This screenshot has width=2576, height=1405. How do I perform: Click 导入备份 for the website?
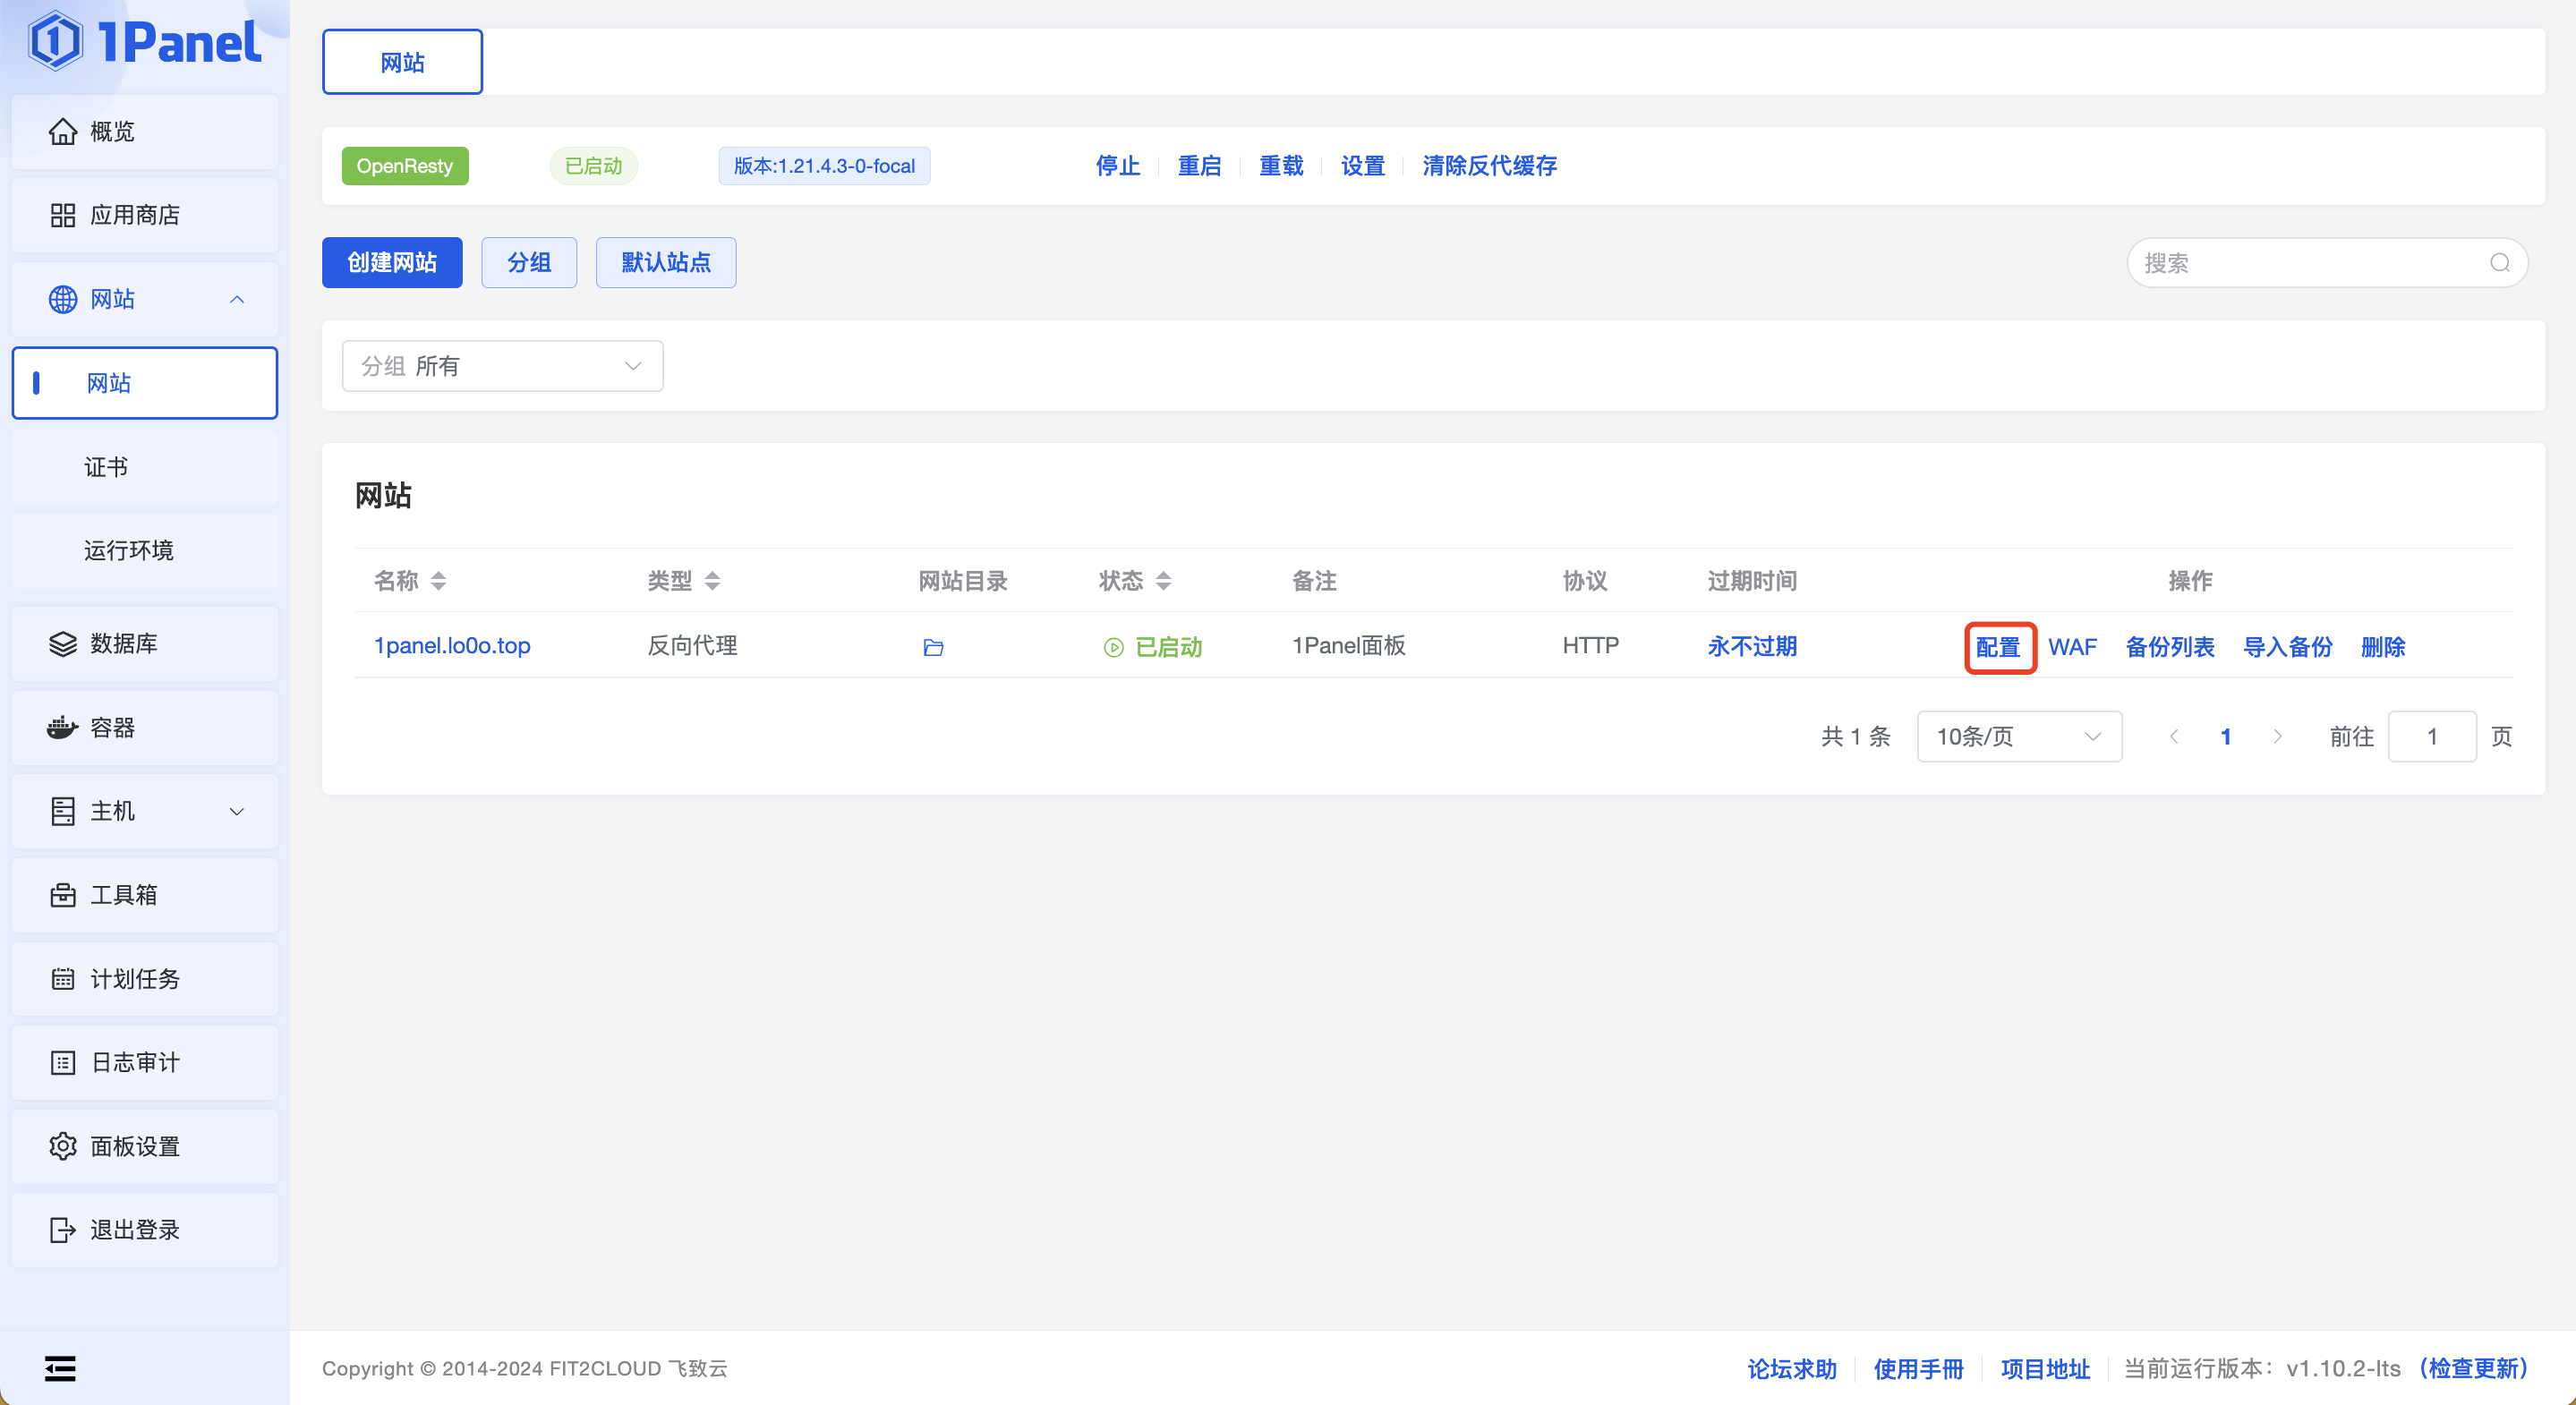2288,647
